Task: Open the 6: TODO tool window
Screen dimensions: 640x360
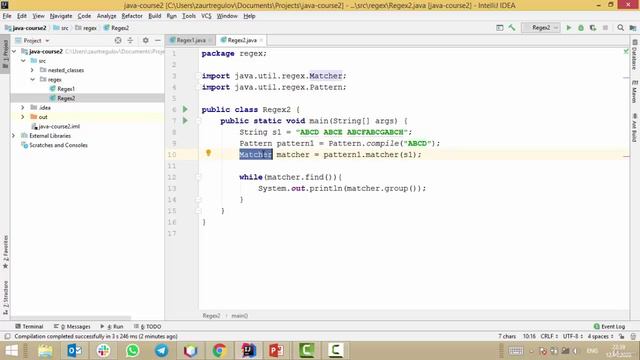Action: coord(147,327)
